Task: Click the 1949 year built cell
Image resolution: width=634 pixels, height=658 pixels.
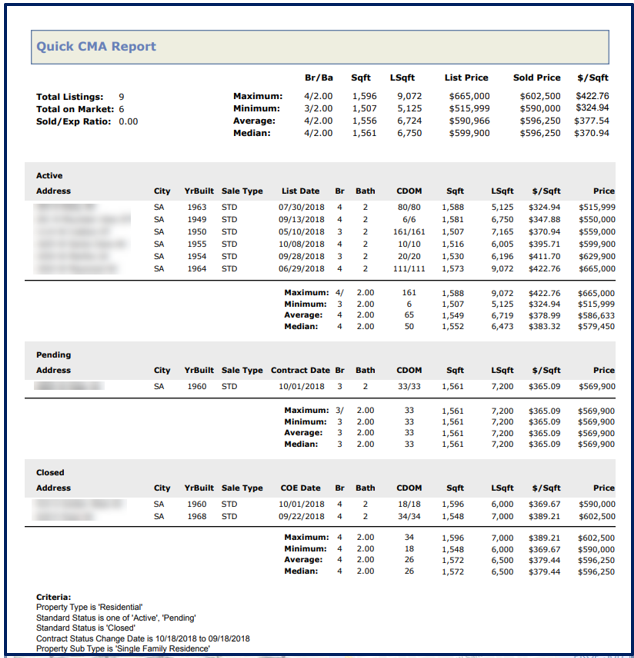Action: (196, 219)
